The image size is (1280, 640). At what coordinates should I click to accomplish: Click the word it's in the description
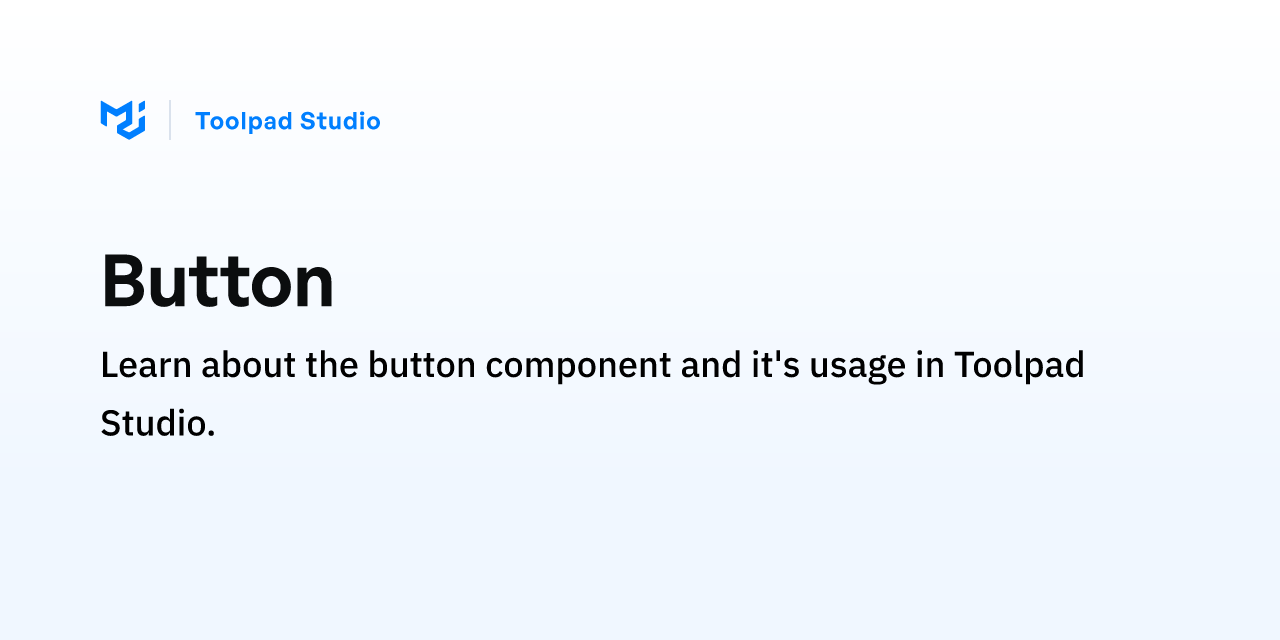pyautogui.click(x=775, y=365)
